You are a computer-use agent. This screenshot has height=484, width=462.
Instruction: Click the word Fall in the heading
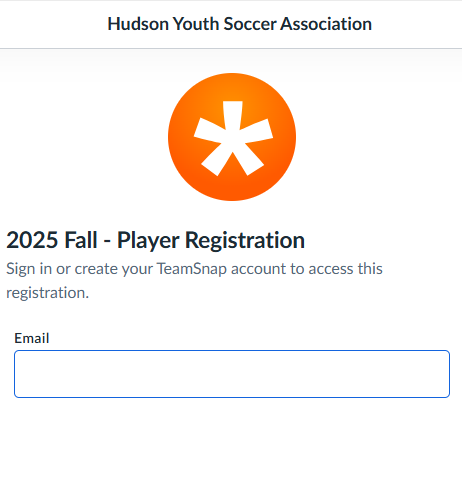click(x=81, y=240)
